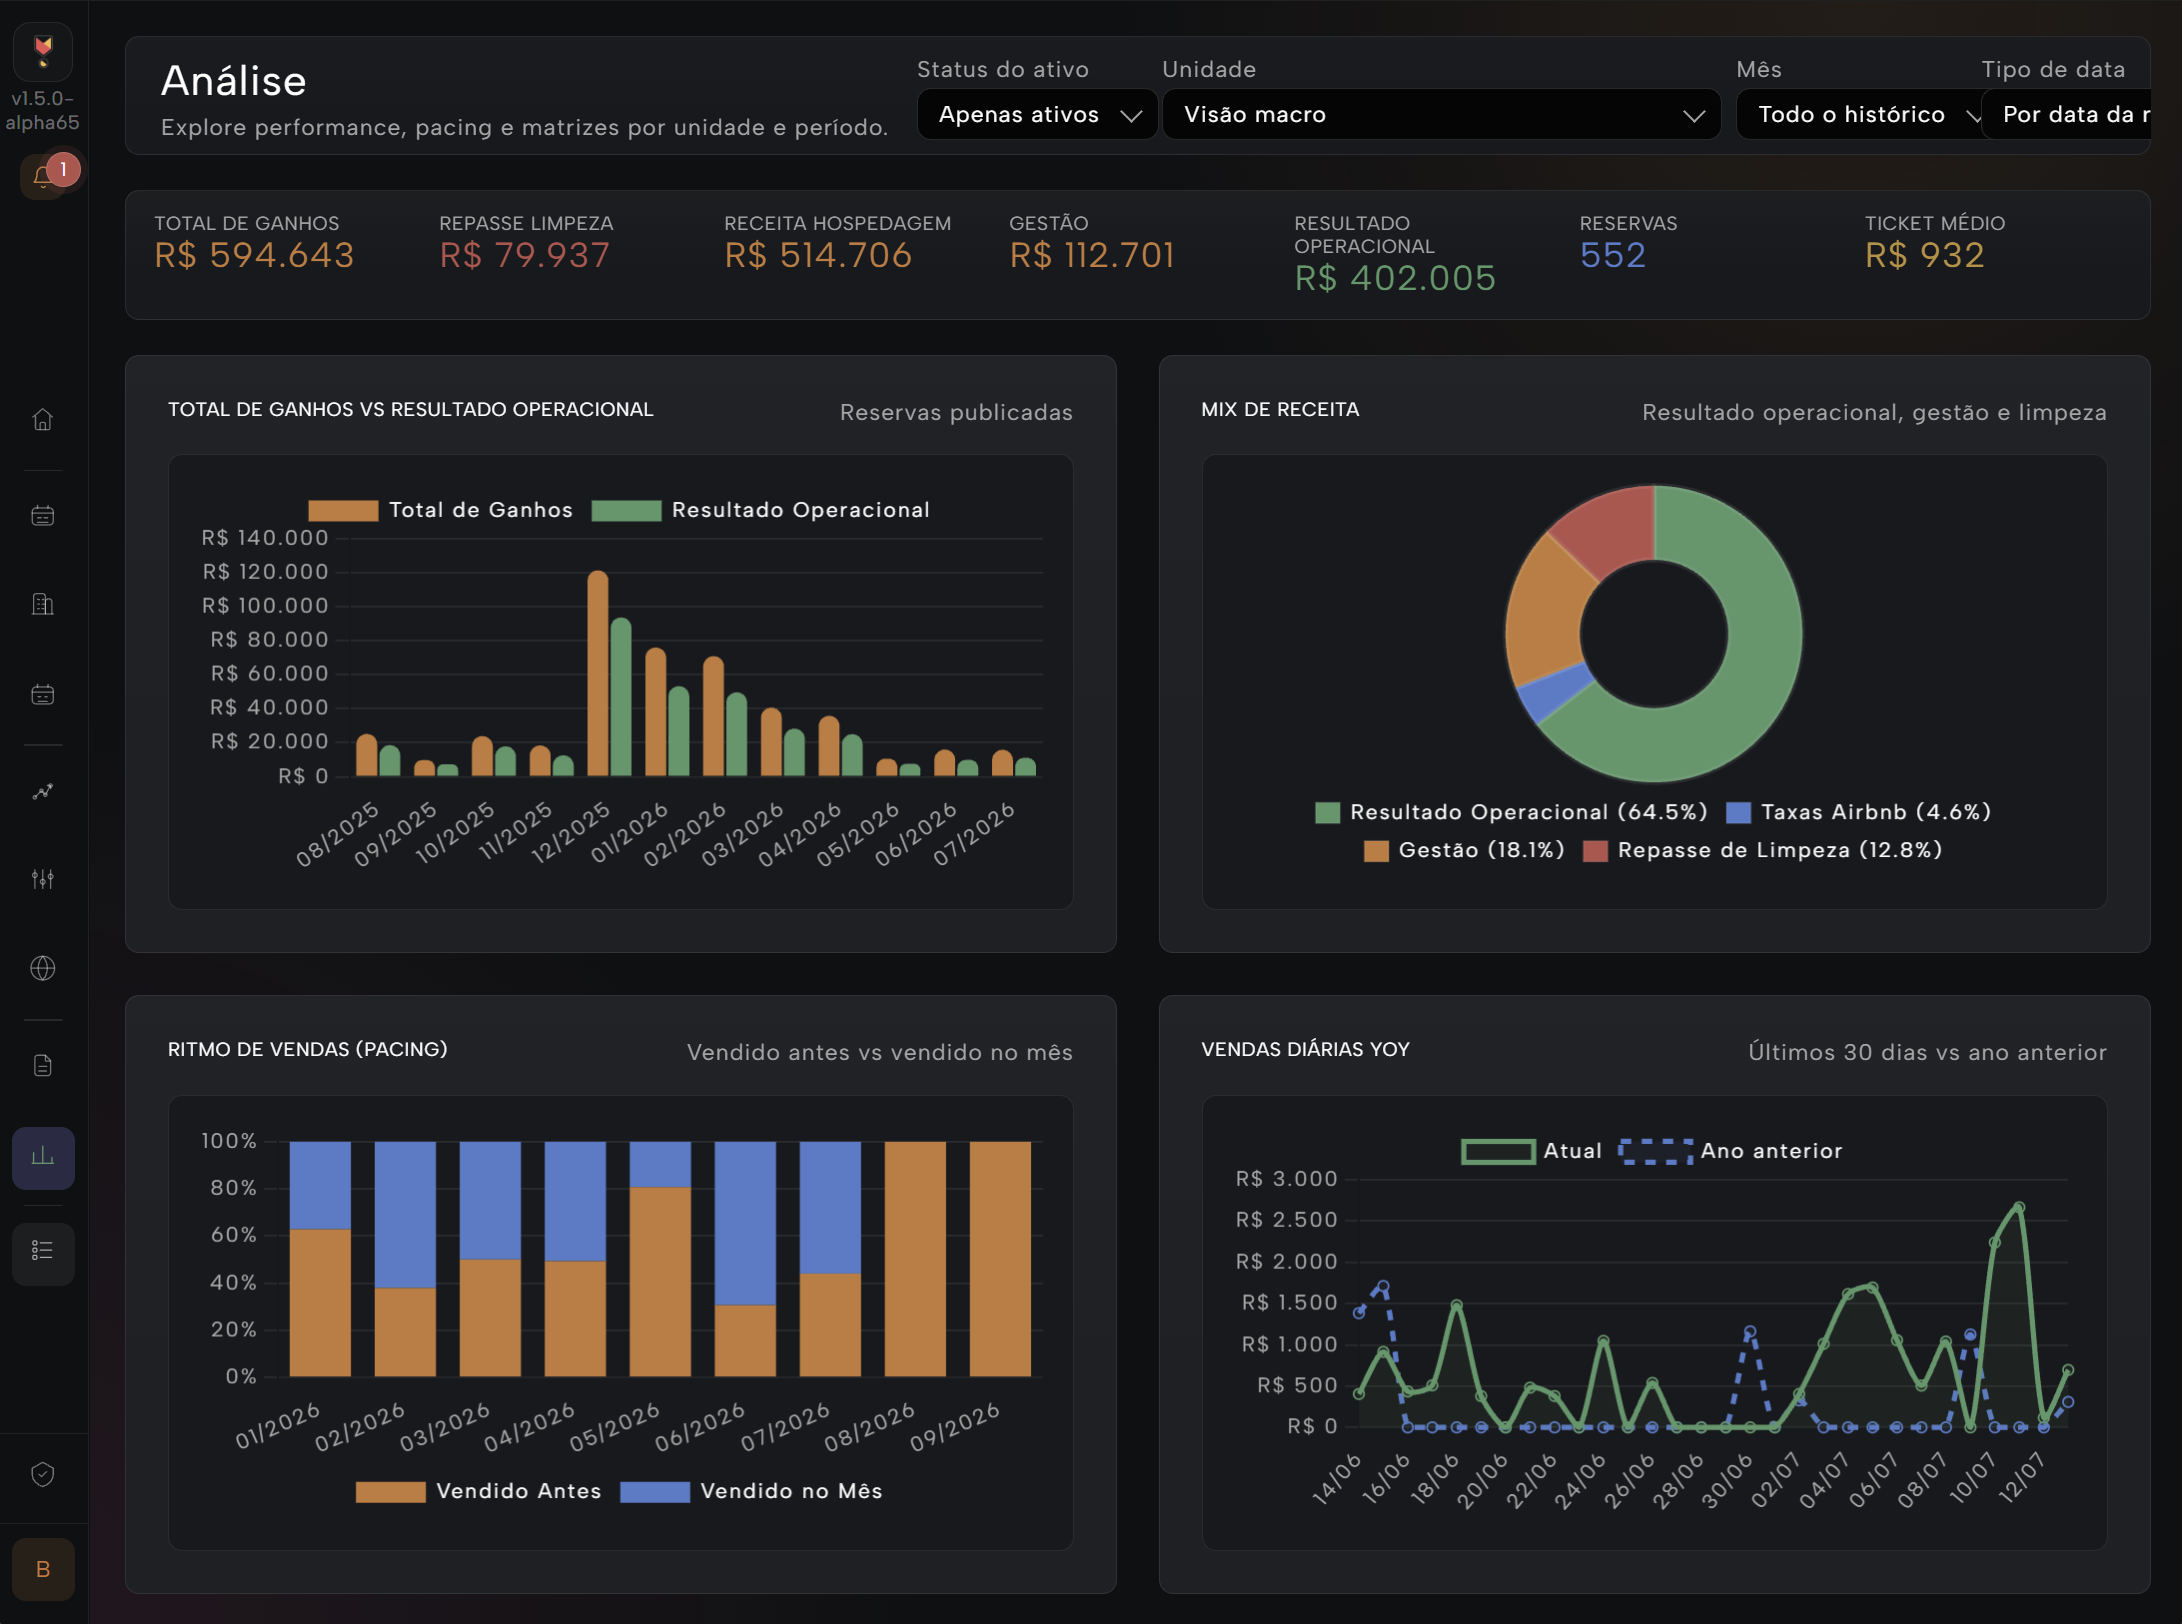This screenshot has height=1624, width=2182.
Task: Click the app logo icon
Action: tap(43, 50)
